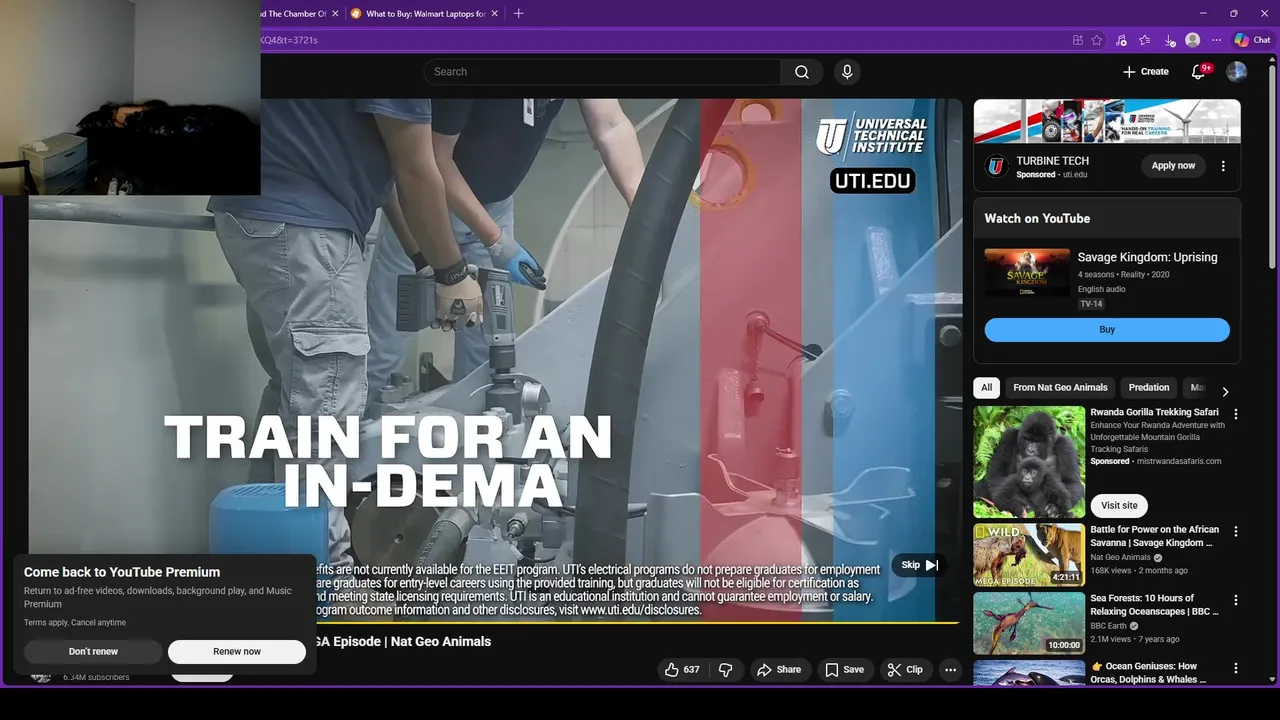Open more actions menu beside Clip
The width and height of the screenshot is (1280, 720).
click(951, 670)
